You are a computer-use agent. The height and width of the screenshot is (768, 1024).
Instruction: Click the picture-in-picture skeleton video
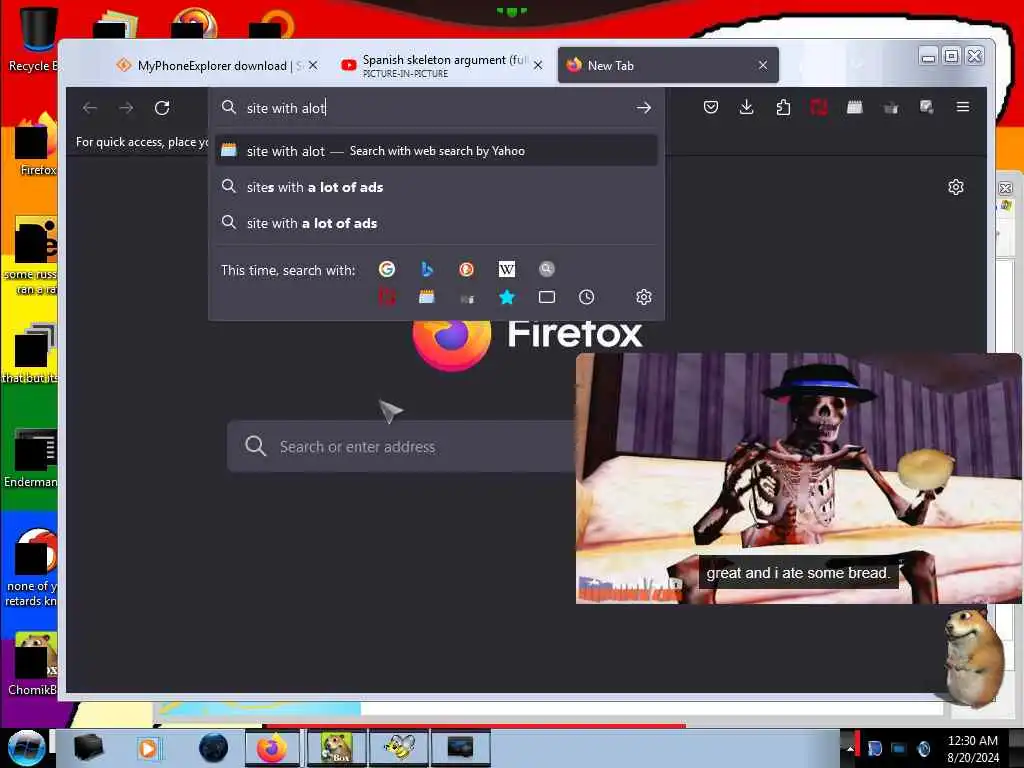click(798, 478)
